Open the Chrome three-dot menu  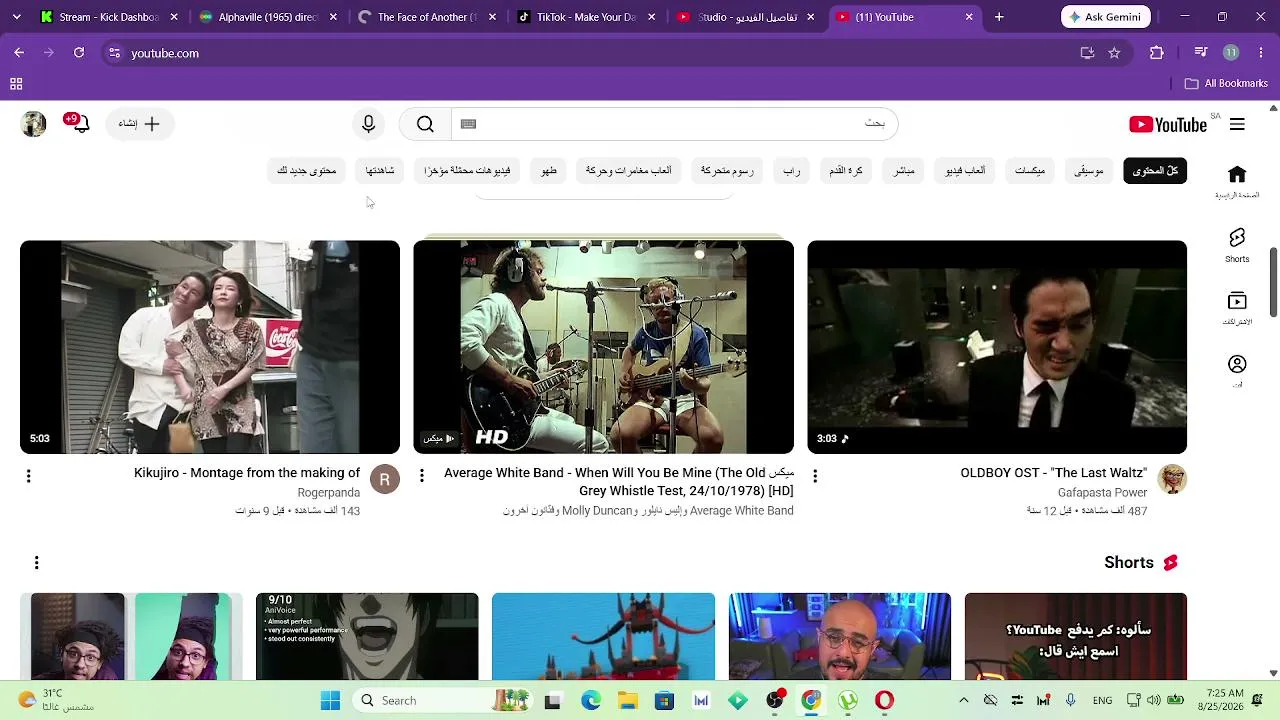[1260, 53]
